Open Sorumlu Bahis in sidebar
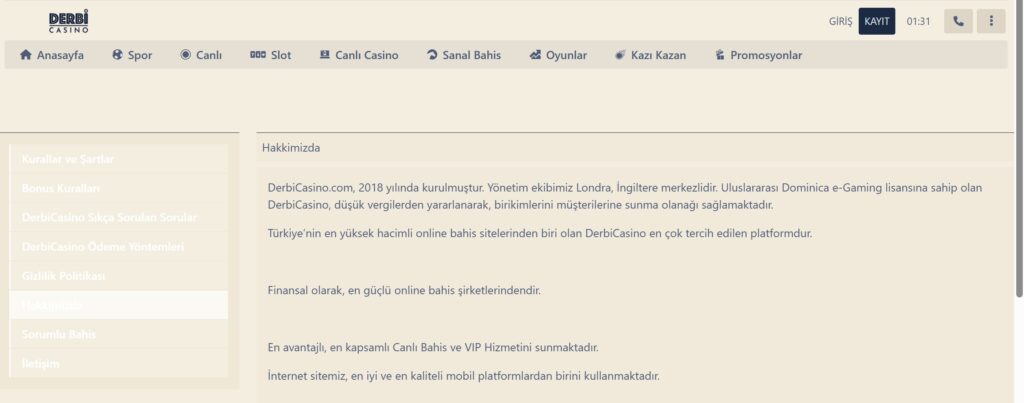 pos(119,334)
